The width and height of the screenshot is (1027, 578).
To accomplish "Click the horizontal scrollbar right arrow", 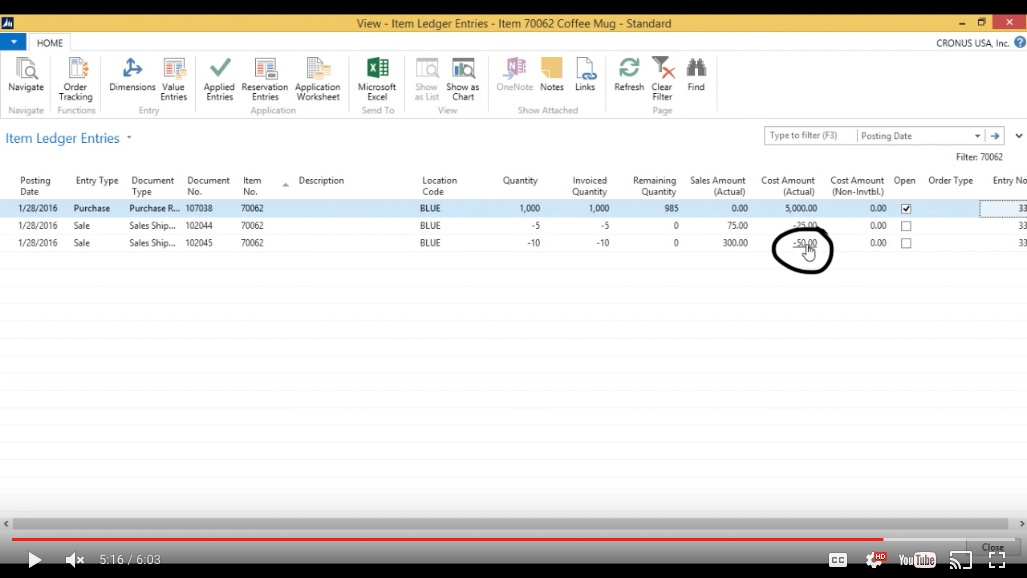I will pos(1021,524).
